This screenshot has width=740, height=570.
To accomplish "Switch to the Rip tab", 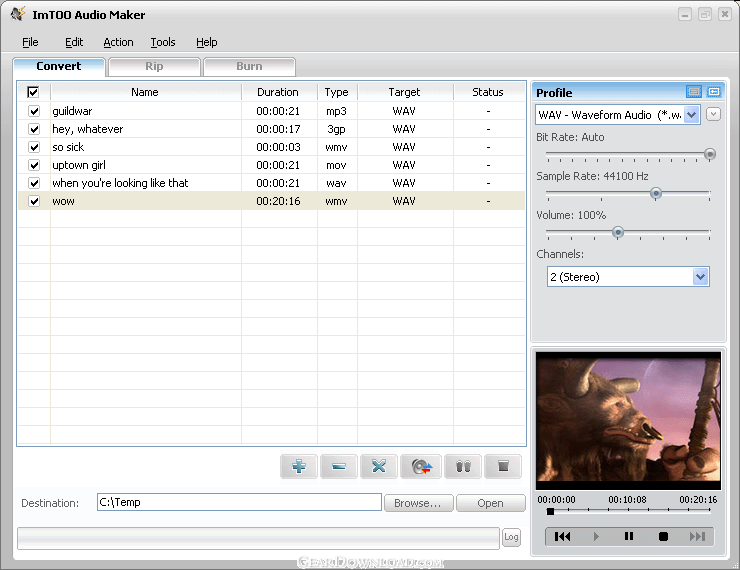I will point(154,67).
